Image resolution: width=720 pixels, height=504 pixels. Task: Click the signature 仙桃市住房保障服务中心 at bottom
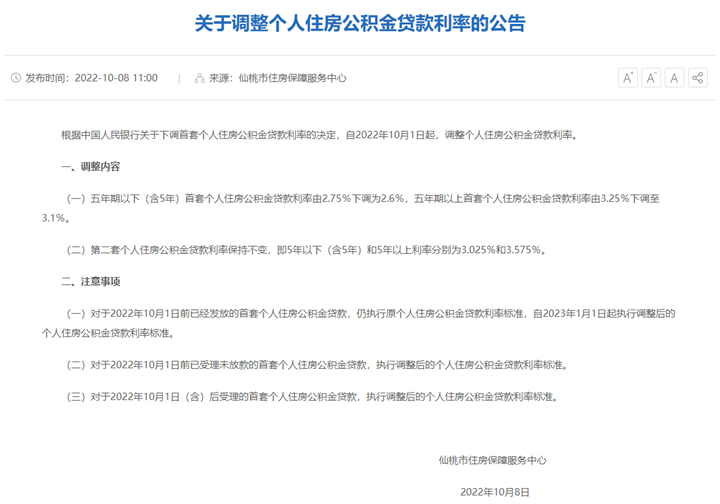pos(492,460)
